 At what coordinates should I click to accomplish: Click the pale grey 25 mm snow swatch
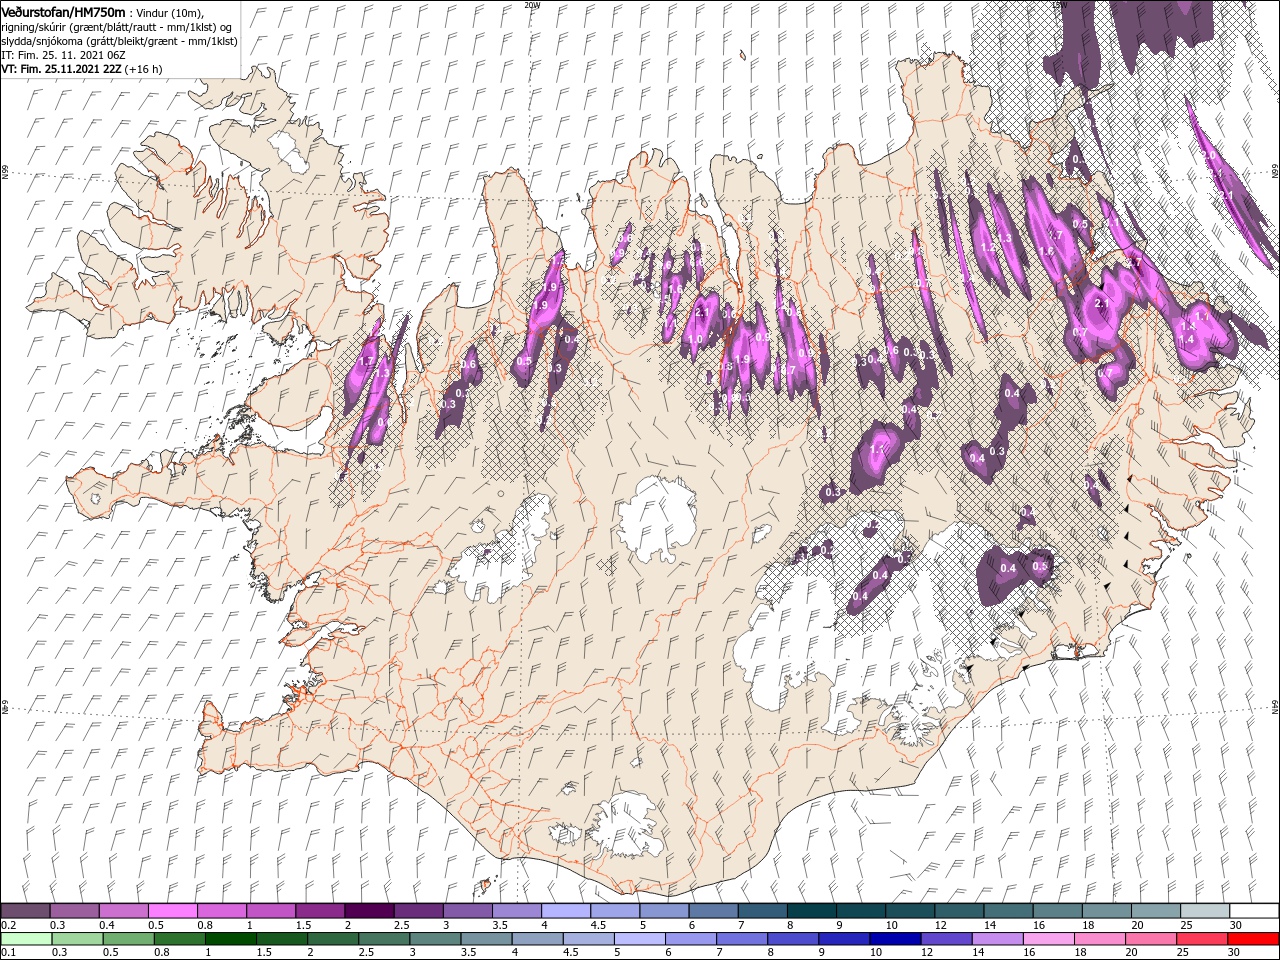coord(1205,910)
